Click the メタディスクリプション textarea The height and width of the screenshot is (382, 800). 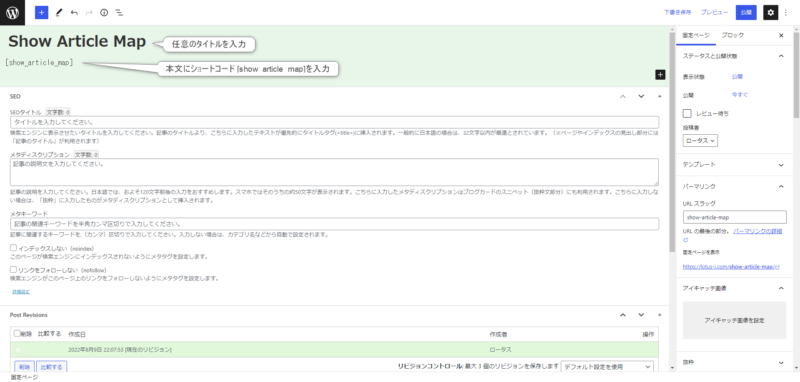334,172
